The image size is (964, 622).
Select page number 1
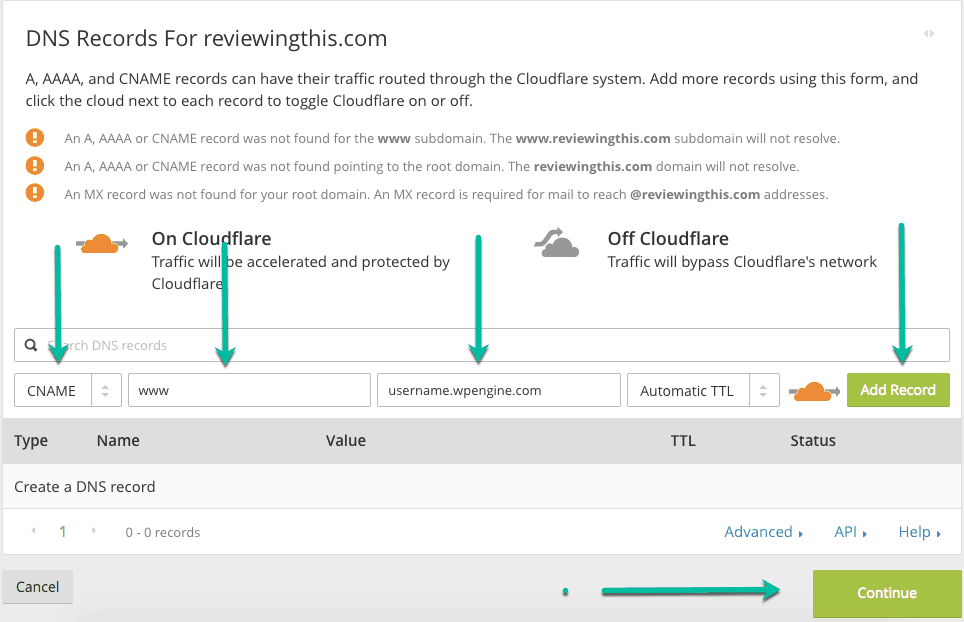63,532
